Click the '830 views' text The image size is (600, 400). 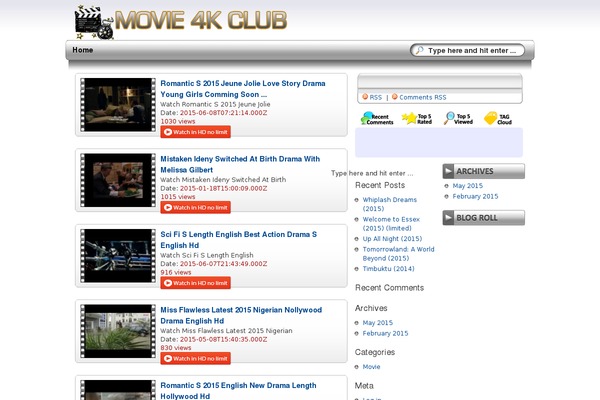[176, 348]
